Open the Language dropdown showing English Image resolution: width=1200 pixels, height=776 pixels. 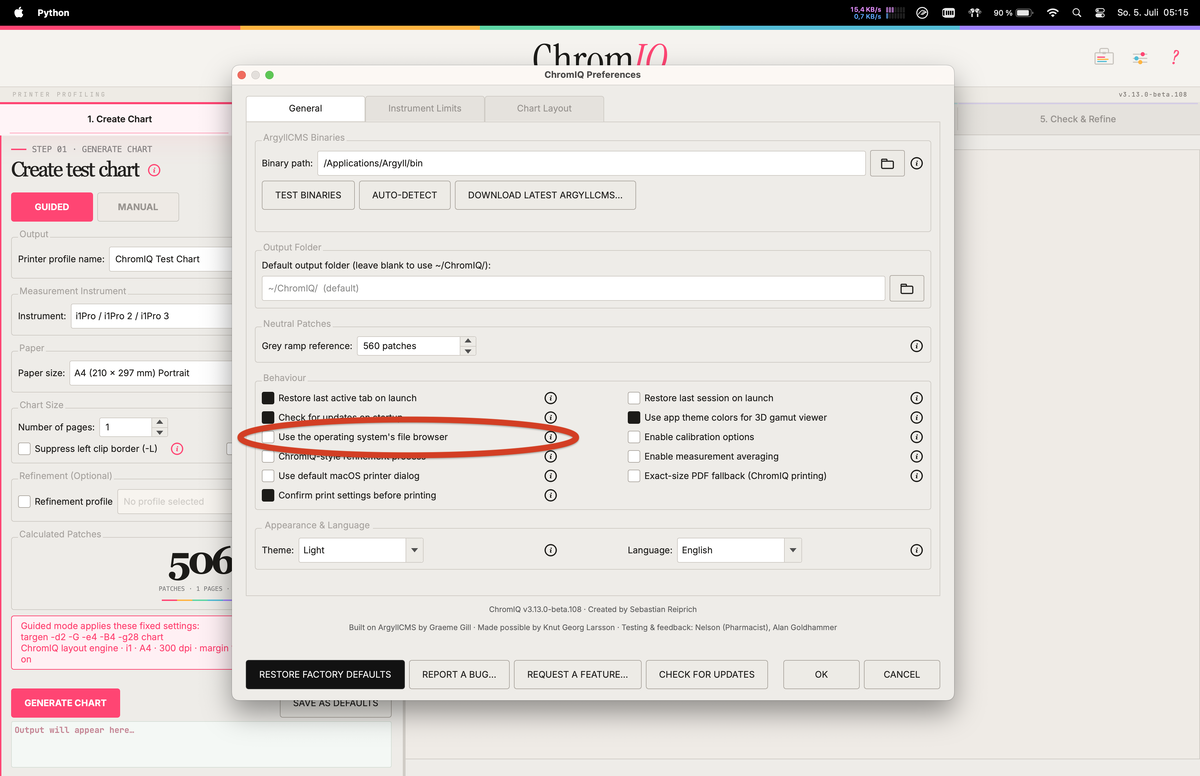[739, 550]
